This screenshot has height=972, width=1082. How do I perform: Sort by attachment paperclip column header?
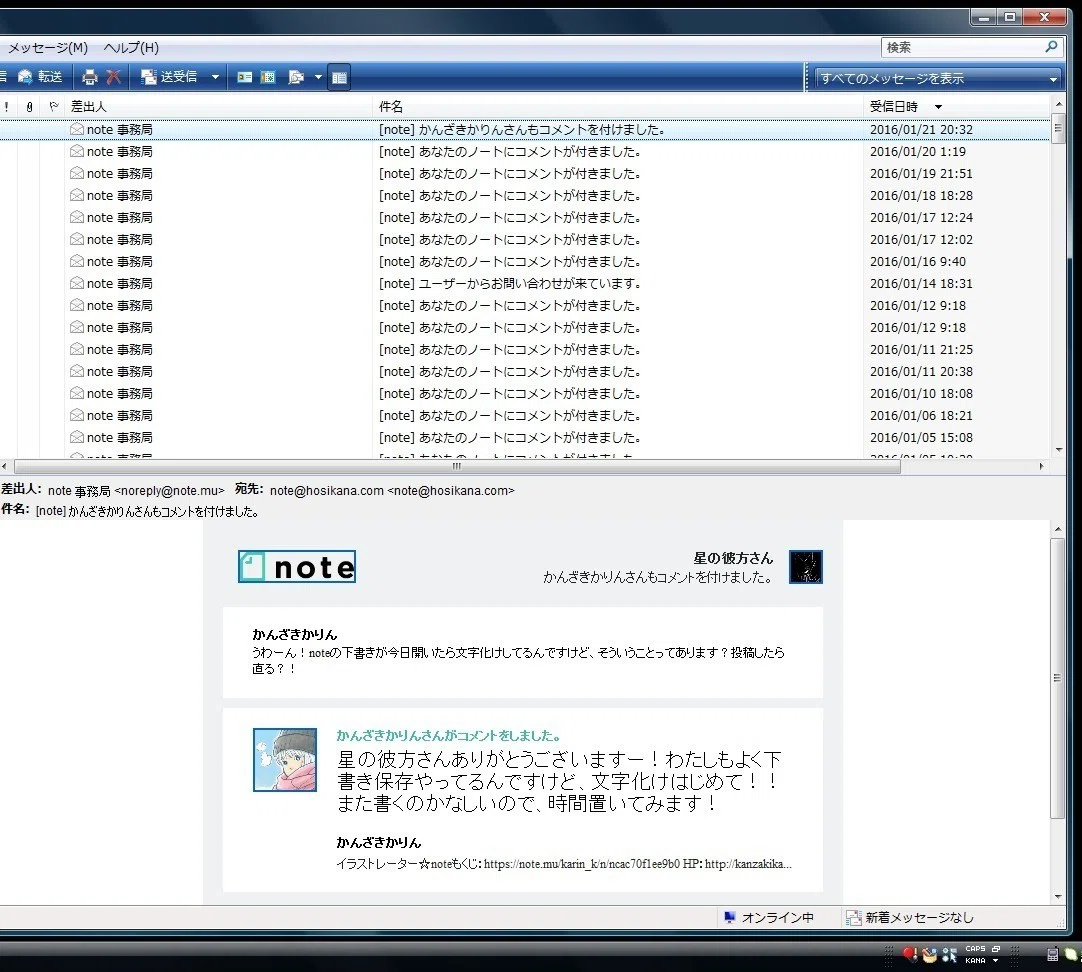click(x=29, y=107)
